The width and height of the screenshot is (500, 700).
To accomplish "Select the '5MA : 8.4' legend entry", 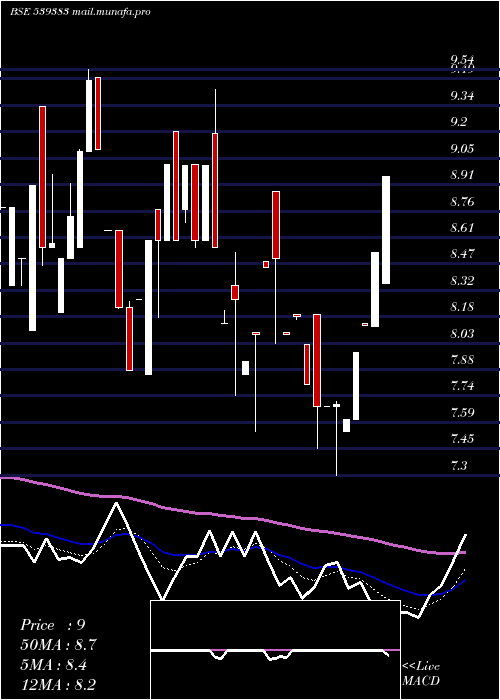I will pyautogui.click(x=54, y=665).
